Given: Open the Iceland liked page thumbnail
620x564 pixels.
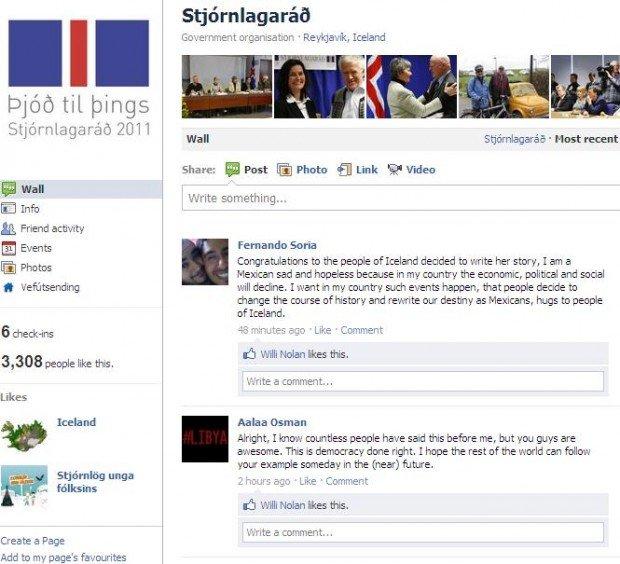Looking at the screenshot, I should pos(24,435).
